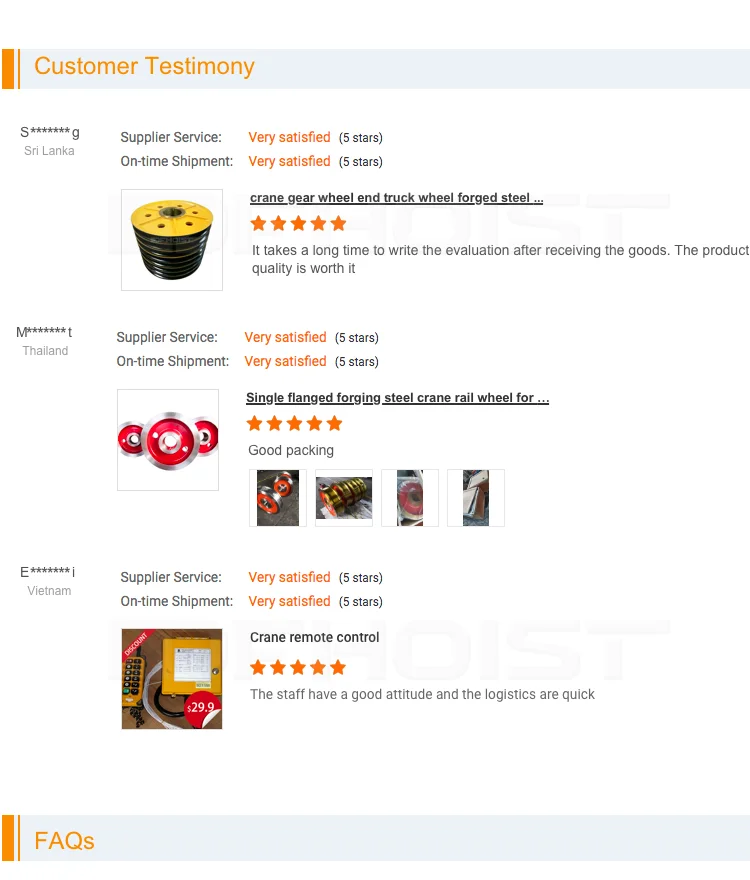Open the crane gear wheel product link
The image size is (750, 880).
point(396,198)
